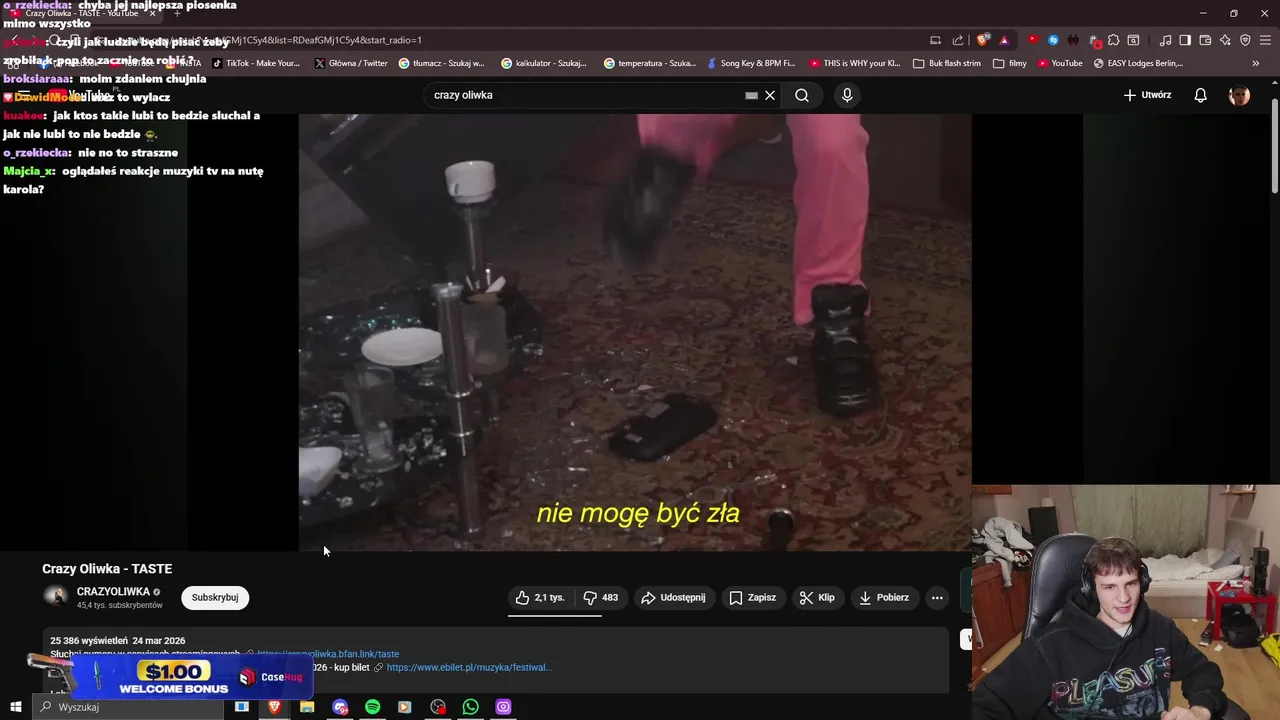Open YouTube notifications bell
This screenshot has width=1280, height=720.
[1201, 95]
